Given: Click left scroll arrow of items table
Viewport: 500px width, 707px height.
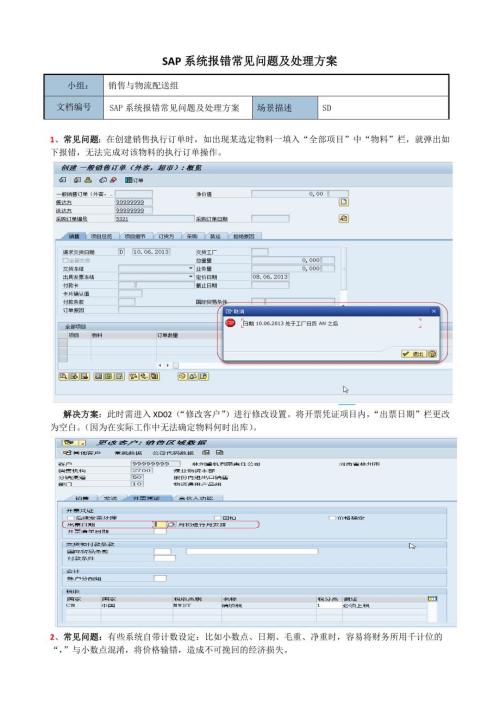Looking at the screenshot, I should (x=159, y=365).
